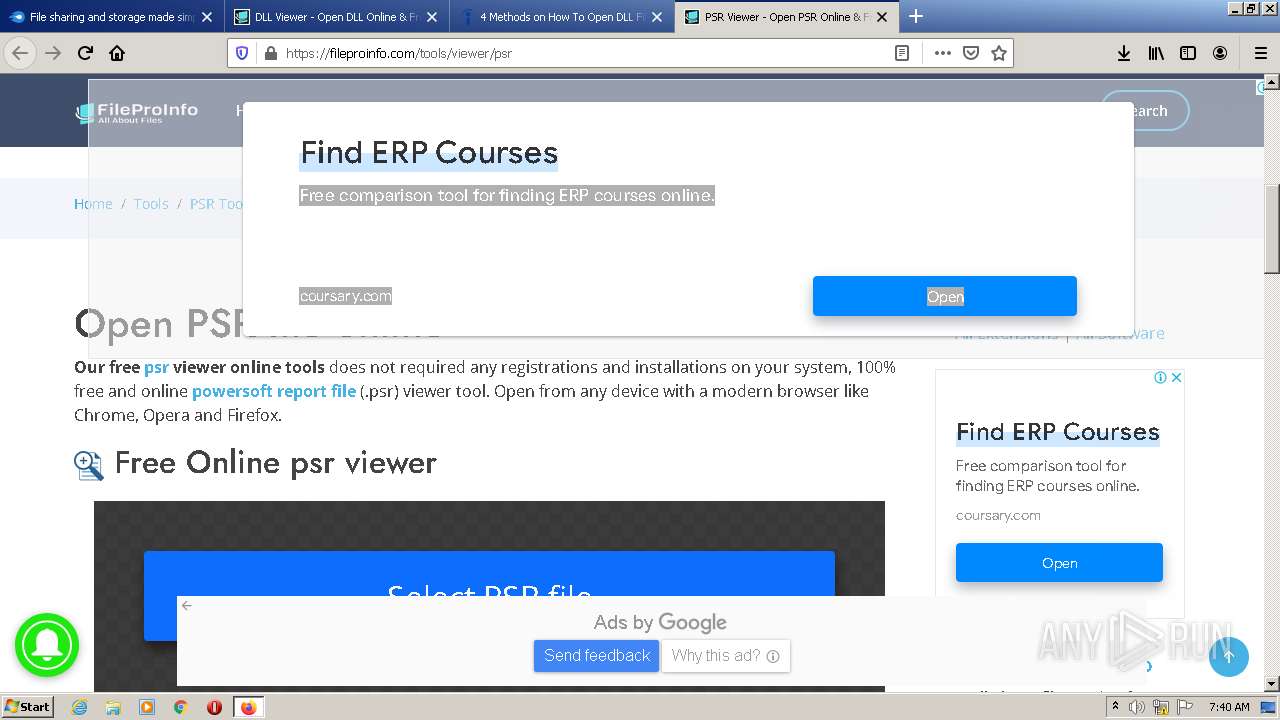The width and height of the screenshot is (1280, 720).
Task: Click the FileProInfo logo
Action: click(x=137, y=112)
